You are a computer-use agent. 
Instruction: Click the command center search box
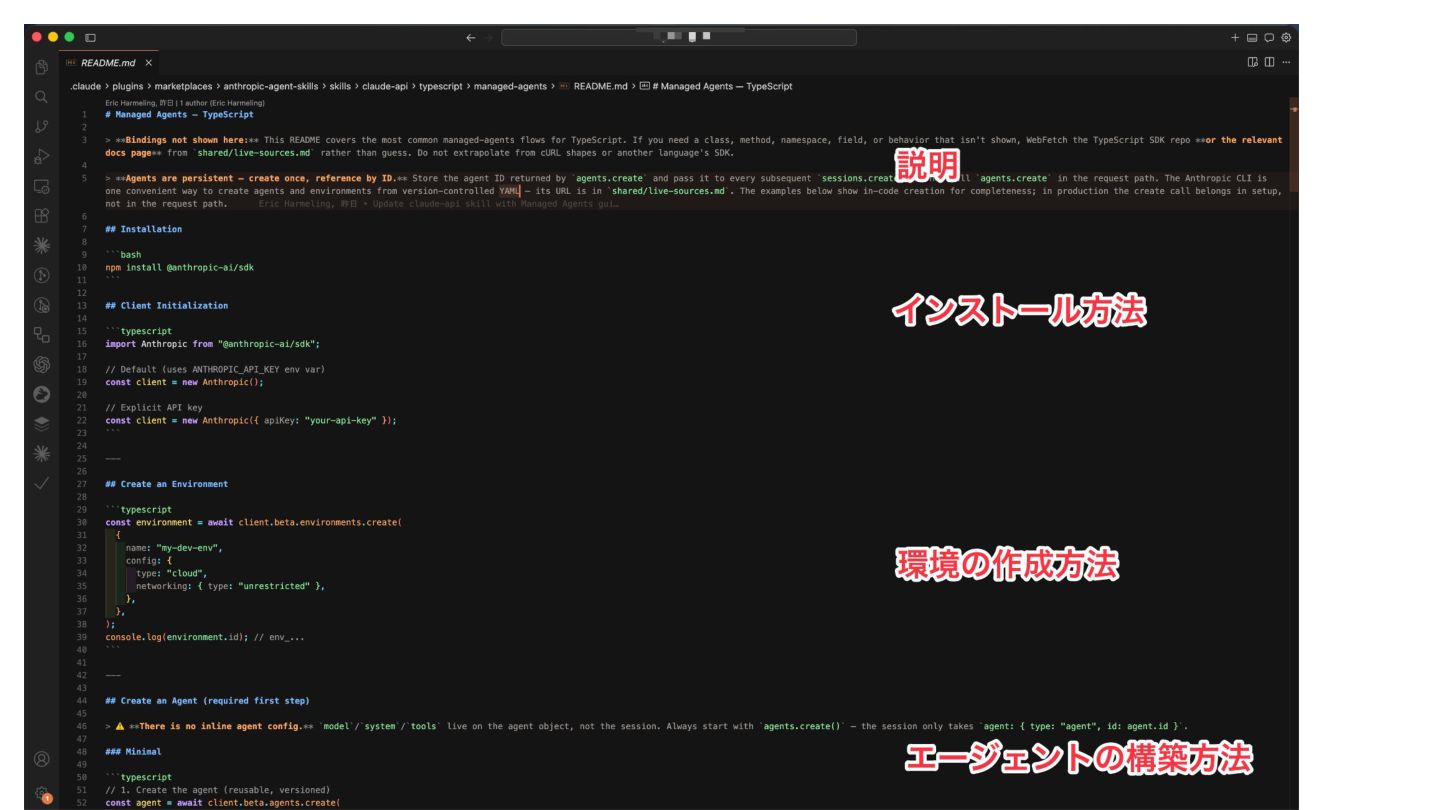pos(679,38)
